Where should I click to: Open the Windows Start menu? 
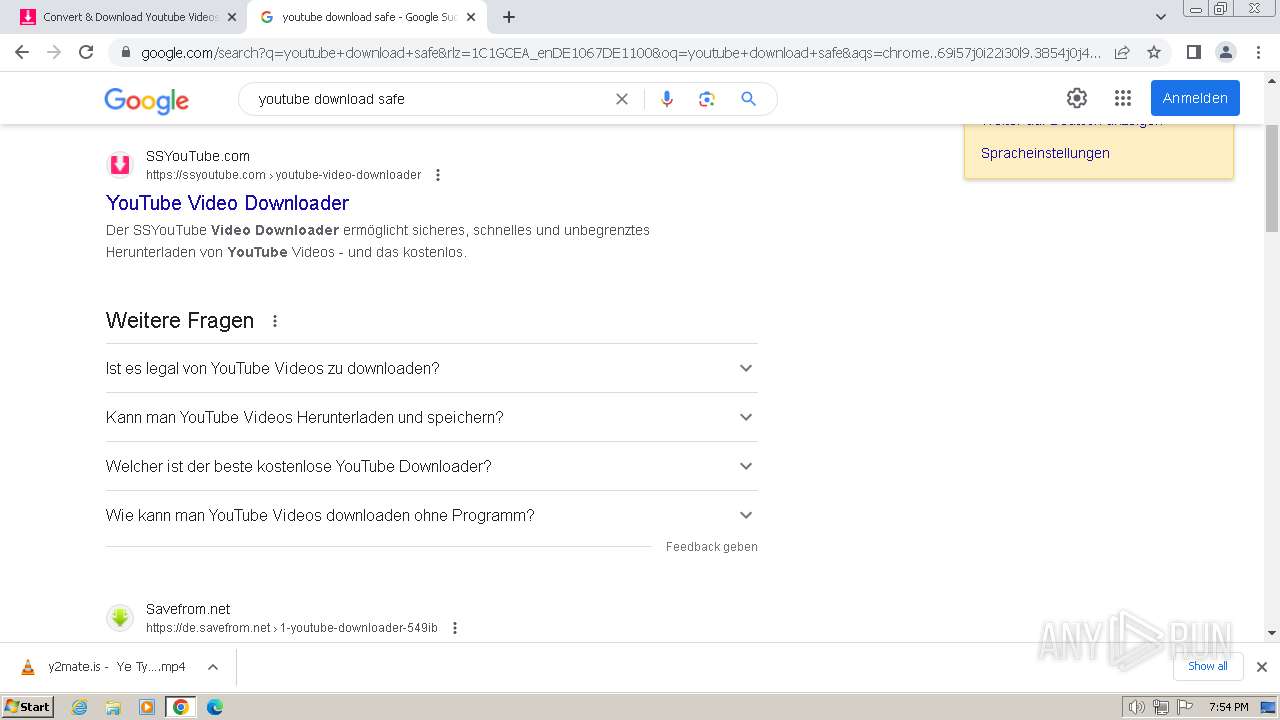tap(28, 707)
